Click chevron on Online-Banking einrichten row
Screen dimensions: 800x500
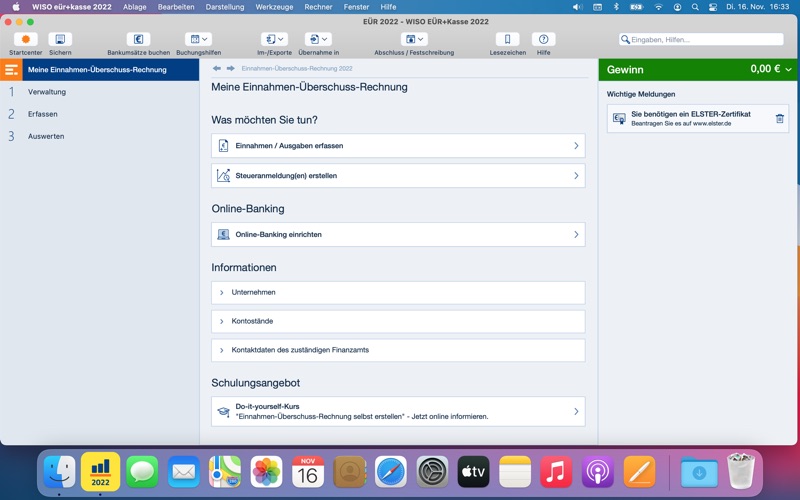point(576,235)
